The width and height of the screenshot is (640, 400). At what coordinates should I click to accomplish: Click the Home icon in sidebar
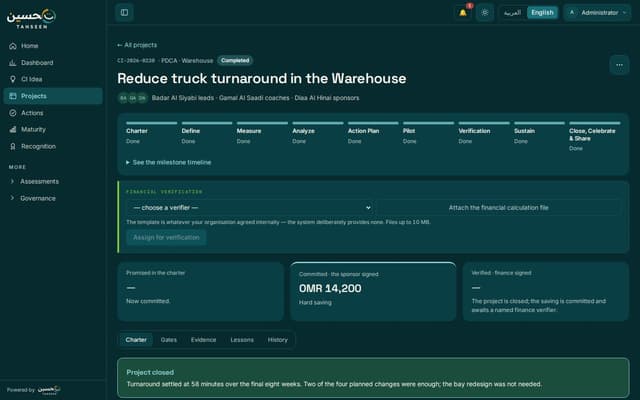pyautogui.click(x=13, y=46)
